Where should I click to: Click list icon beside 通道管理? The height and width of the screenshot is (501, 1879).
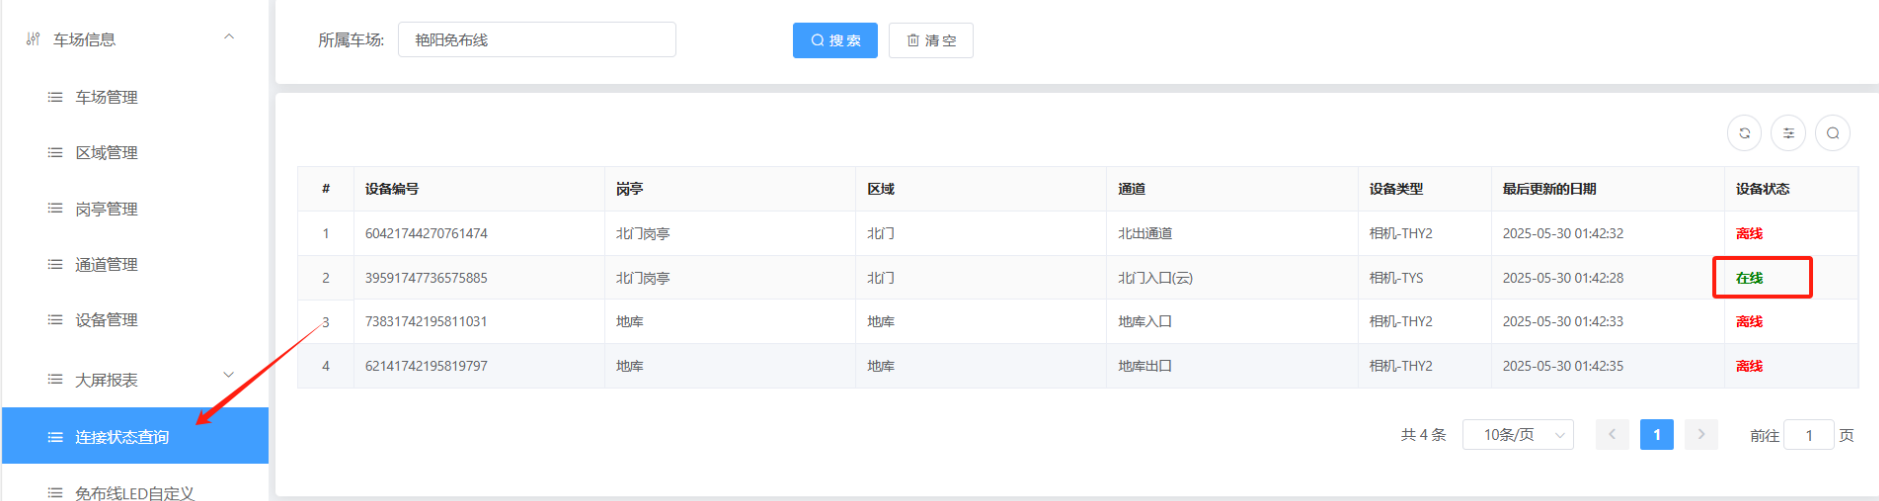pyautogui.click(x=55, y=264)
